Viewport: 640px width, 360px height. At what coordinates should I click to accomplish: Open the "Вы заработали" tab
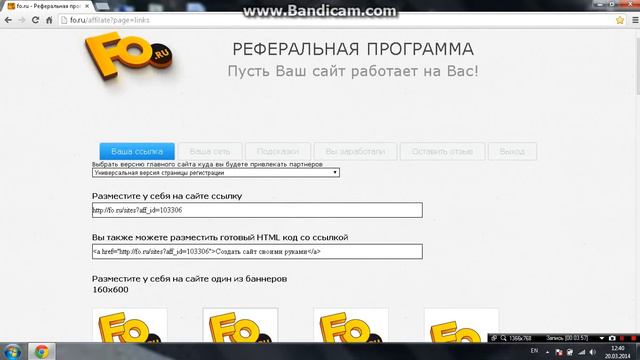[x=355, y=151]
